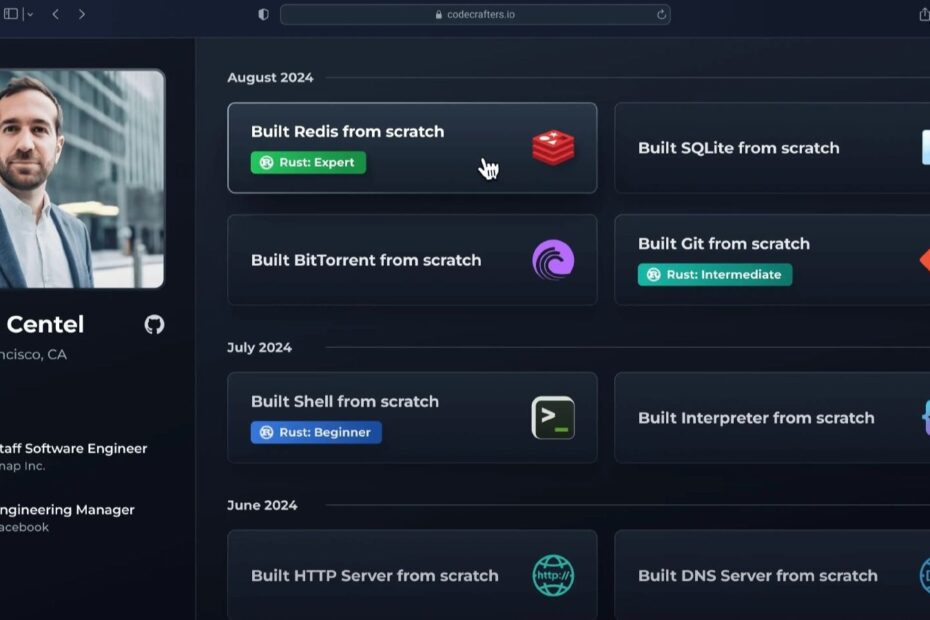Click the Rust: Beginner badge
Image resolution: width=930 pixels, height=620 pixels.
(x=316, y=432)
